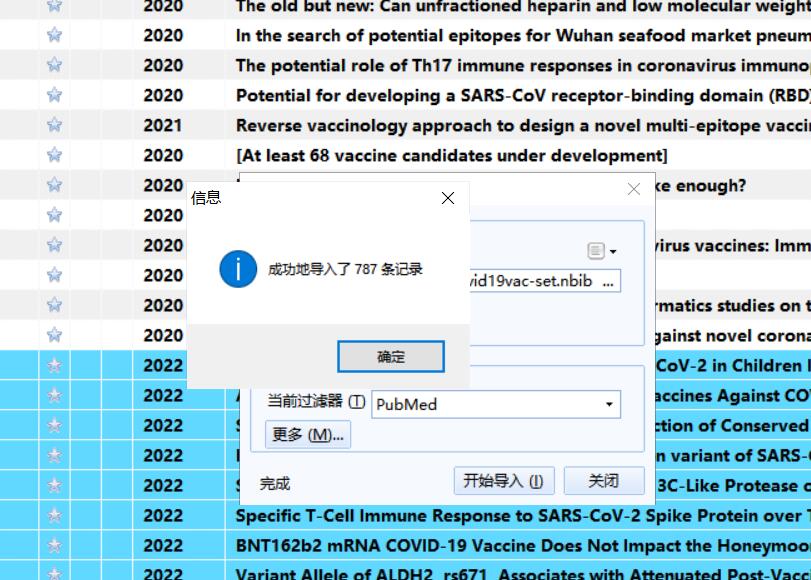Viewport: 811px width, 580px height.
Task: Star the record ending 'enough?'
Action: click(x=54, y=185)
